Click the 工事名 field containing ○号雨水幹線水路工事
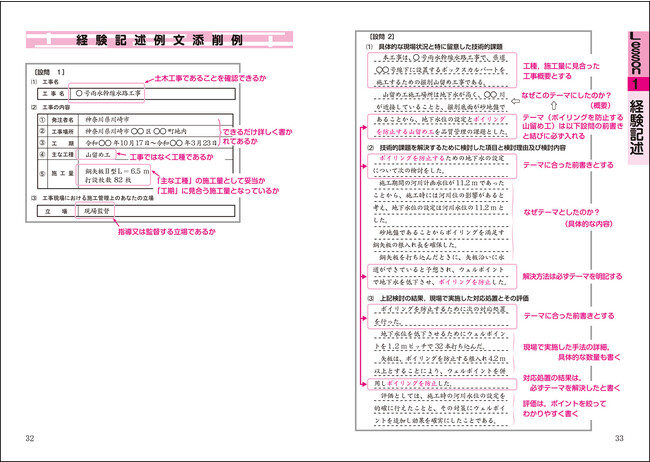The height and width of the screenshot is (462, 650). pyautogui.click(x=109, y=92)
